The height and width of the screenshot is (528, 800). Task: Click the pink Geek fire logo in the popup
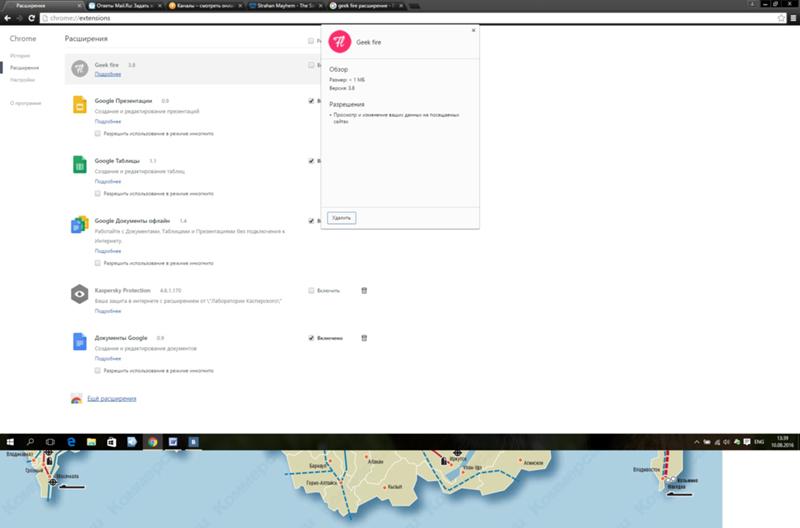pos(340,42)
